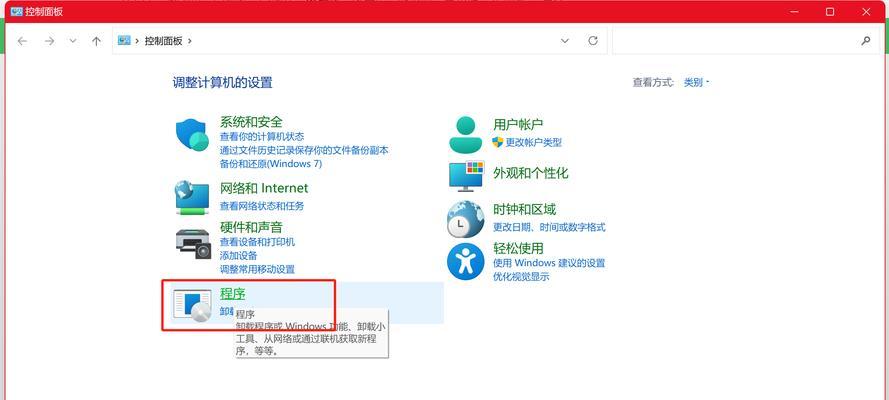Expand the chevron before 控制面板 breadcrumb

pyautogui.click(x=137, y=41)
